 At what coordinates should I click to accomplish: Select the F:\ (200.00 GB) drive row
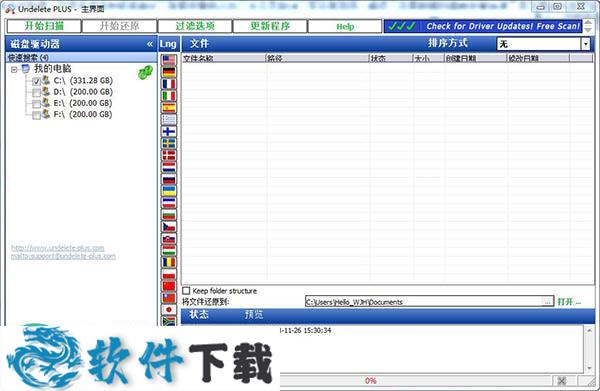pos(83,114)
